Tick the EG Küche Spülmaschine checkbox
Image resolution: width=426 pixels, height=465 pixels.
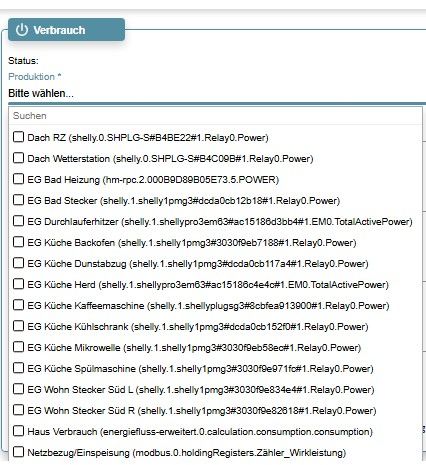(18, 368)
